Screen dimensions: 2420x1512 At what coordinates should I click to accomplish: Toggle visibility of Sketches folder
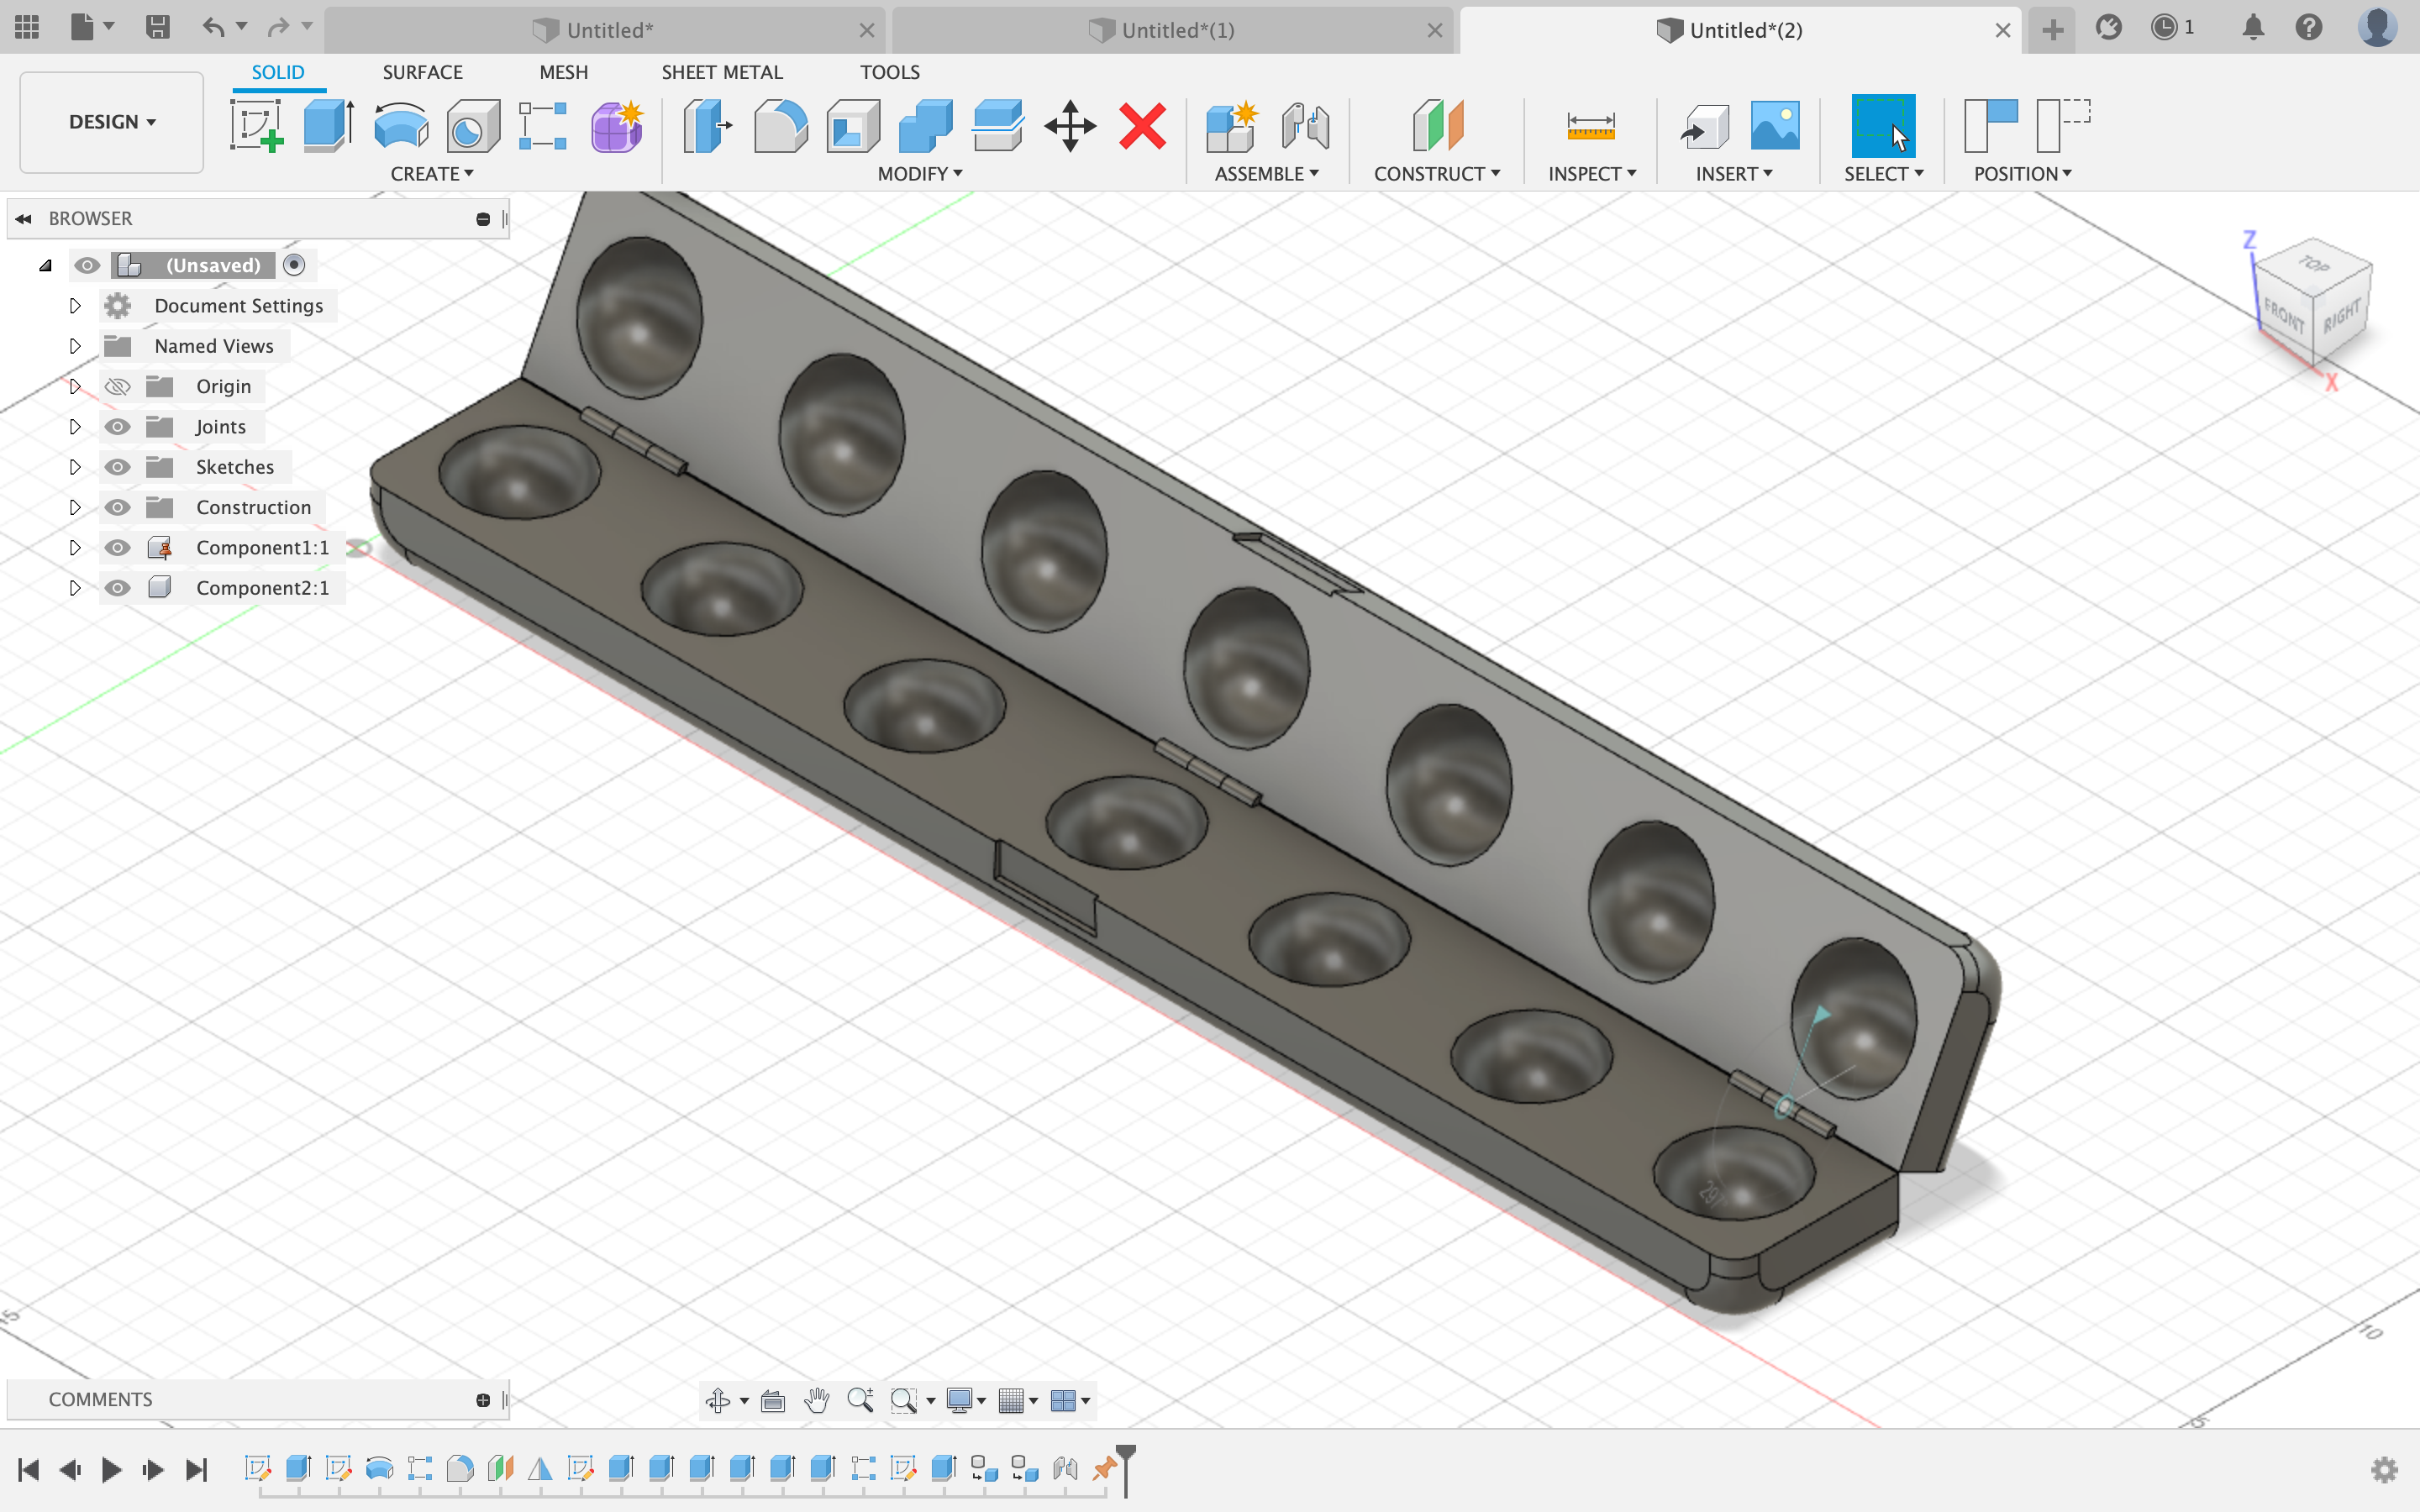(117, 467)
